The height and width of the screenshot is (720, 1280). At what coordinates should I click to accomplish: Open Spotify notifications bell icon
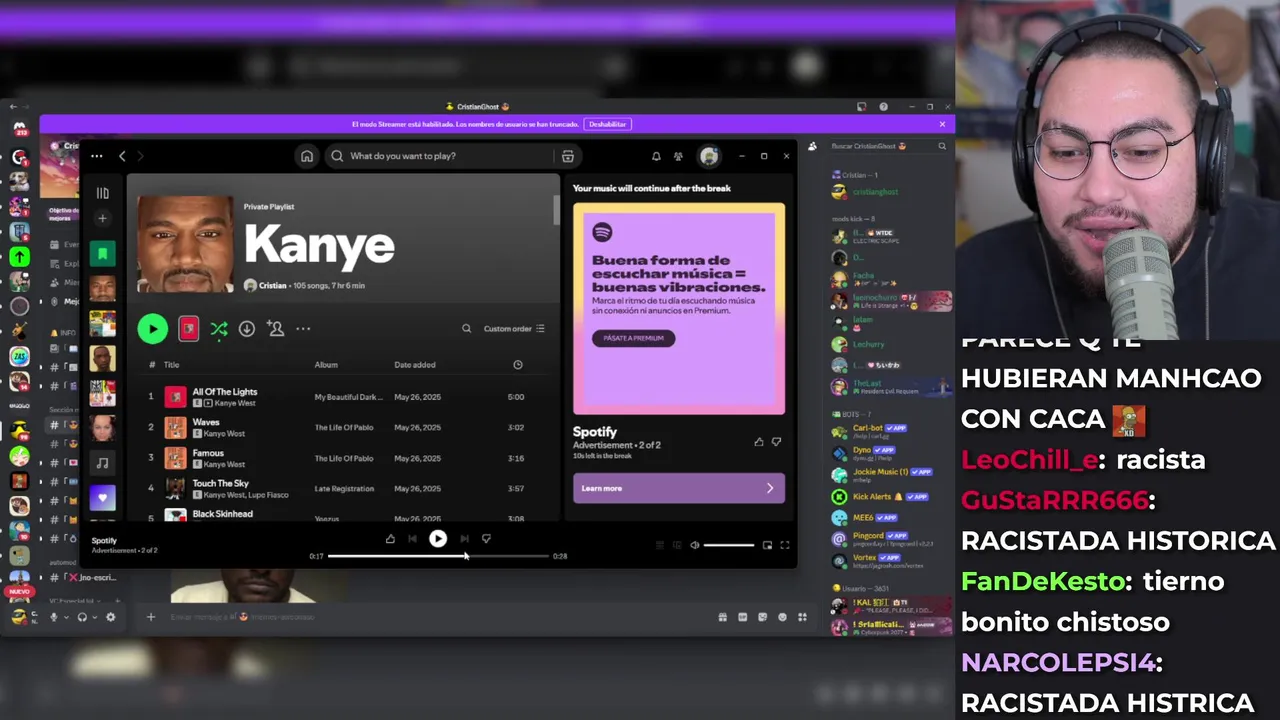[x=656, y=156]
